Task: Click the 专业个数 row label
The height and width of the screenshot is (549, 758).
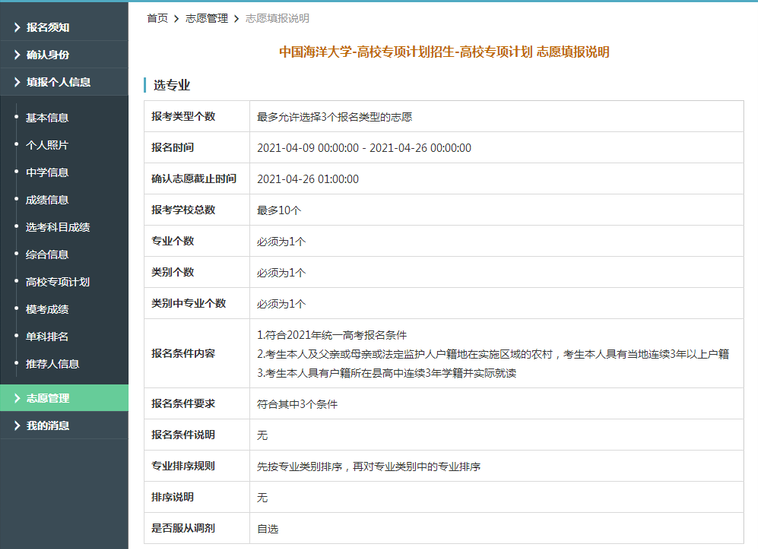Action: (173, 241)
